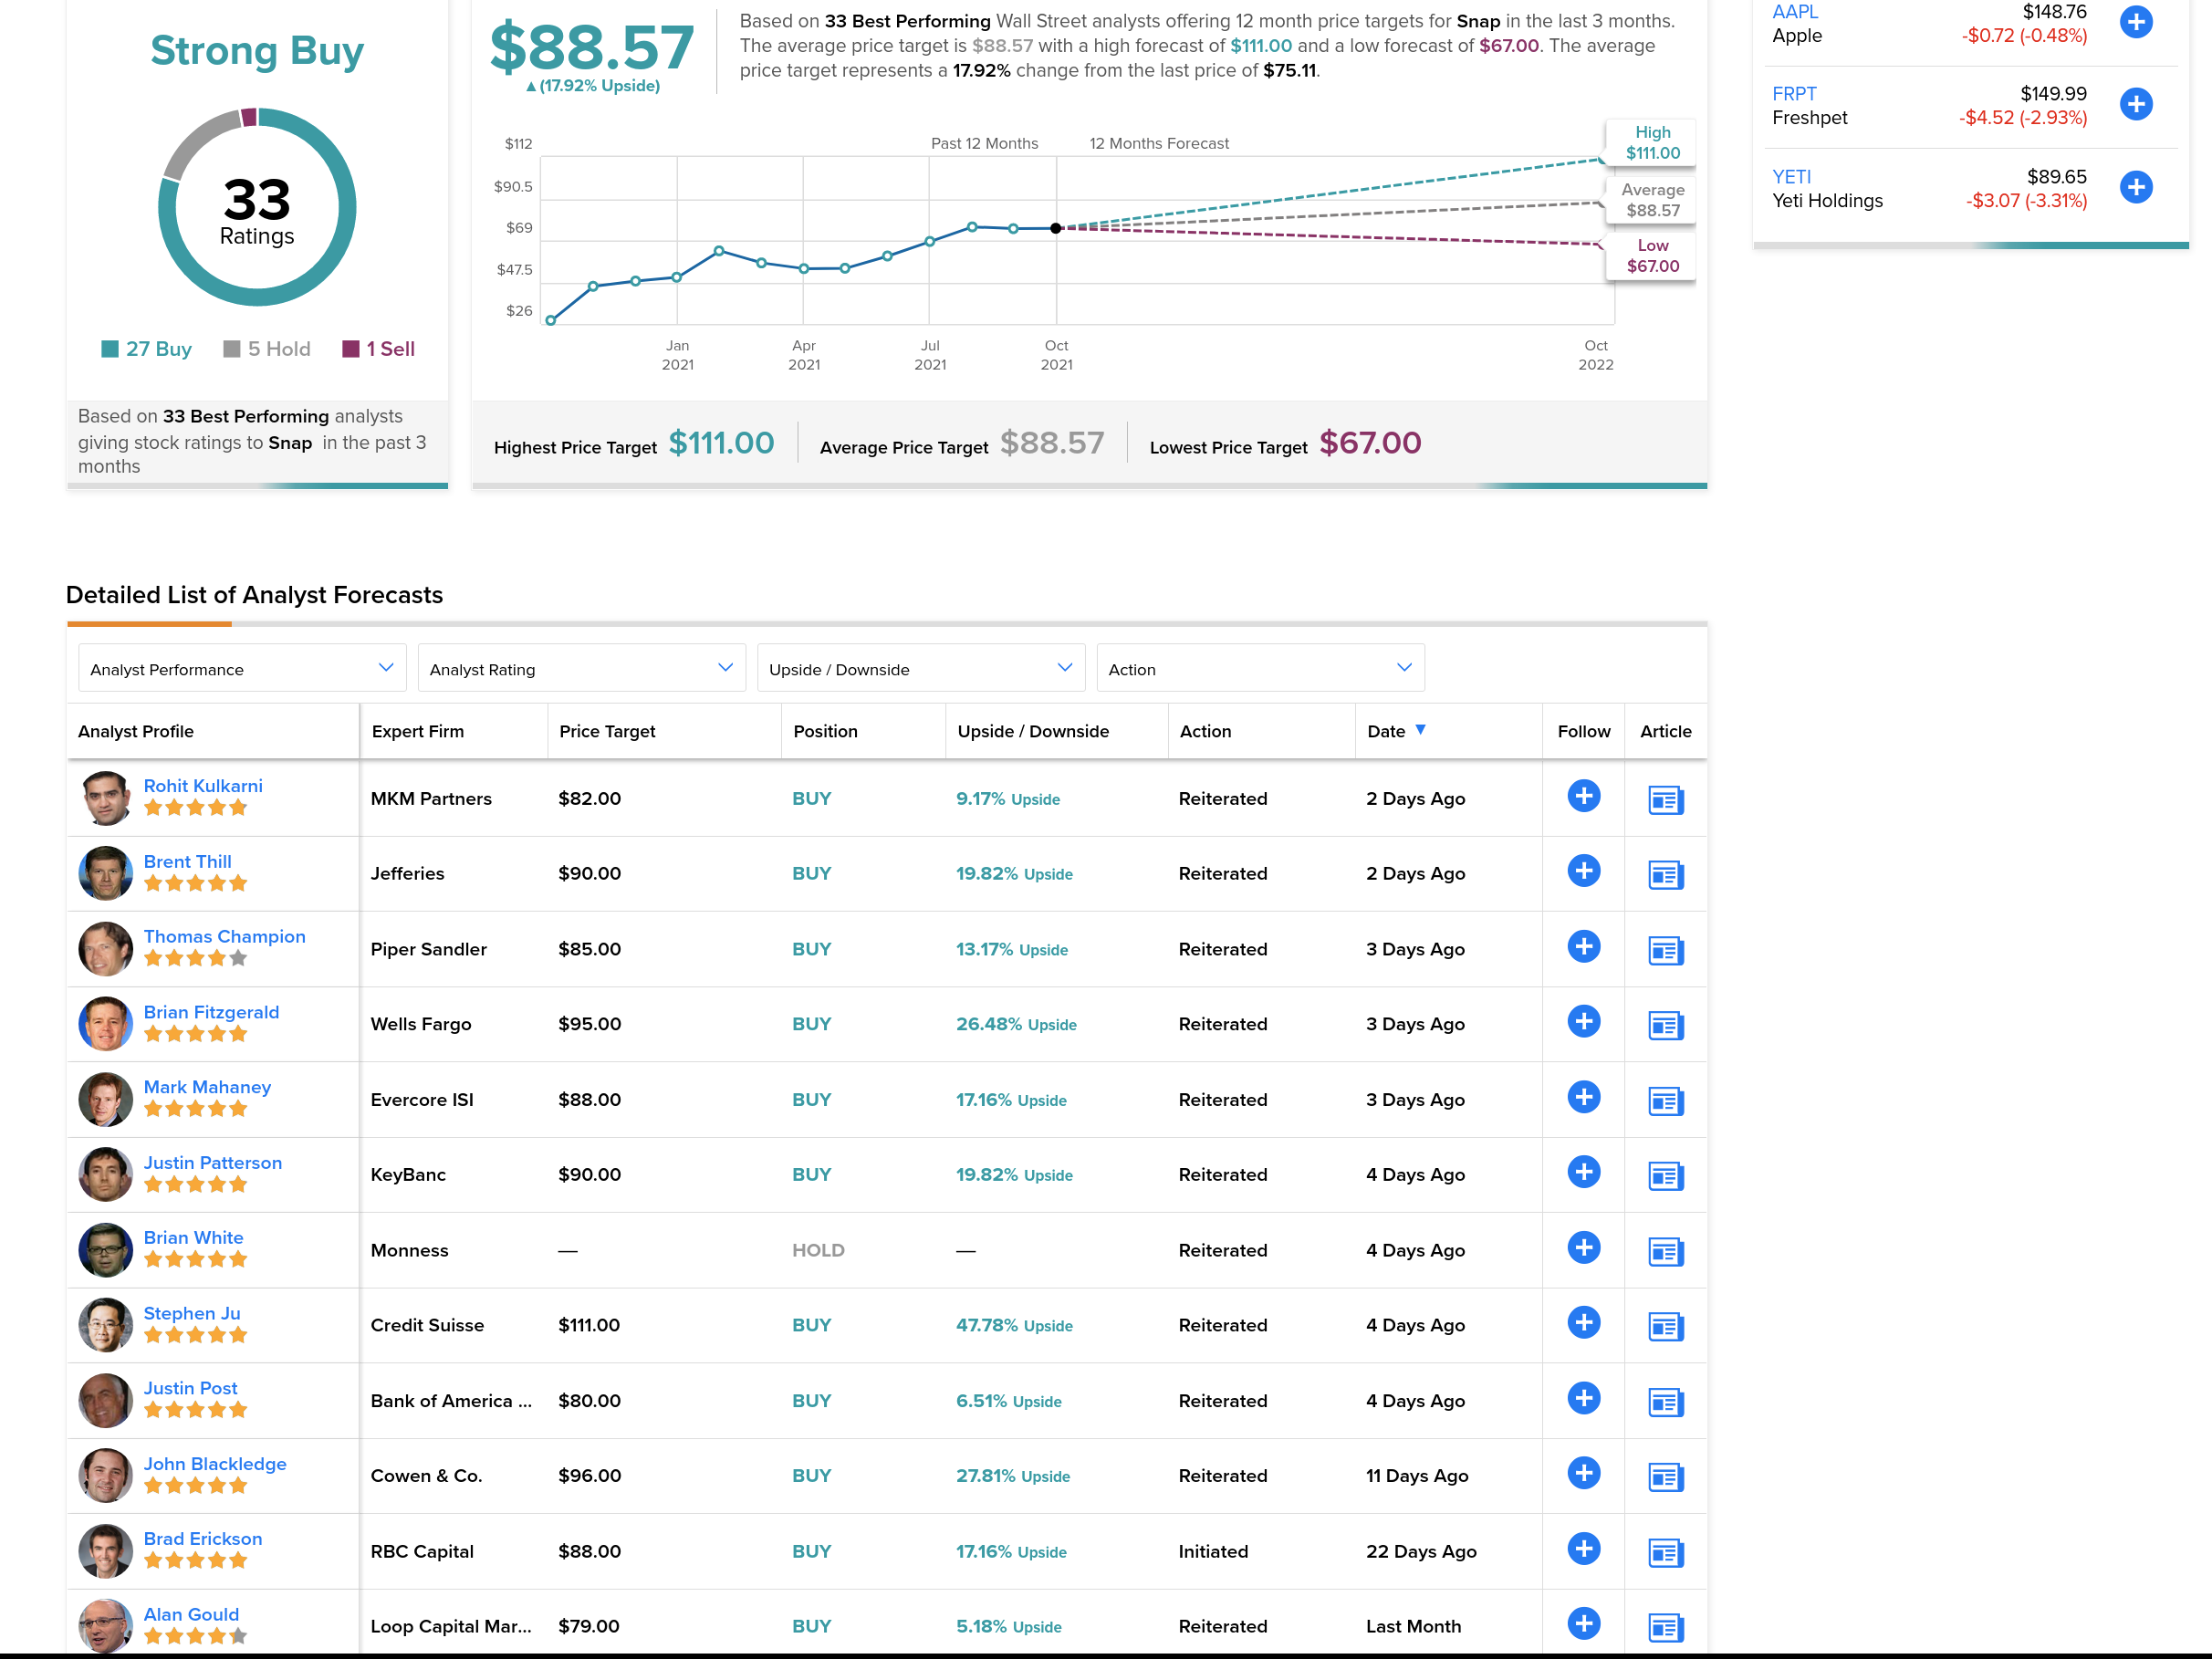Viewport: 2212px width, 1659px height.
Task: Open article icon for KeyBanc row
Action: (x=1666, y=1176)
